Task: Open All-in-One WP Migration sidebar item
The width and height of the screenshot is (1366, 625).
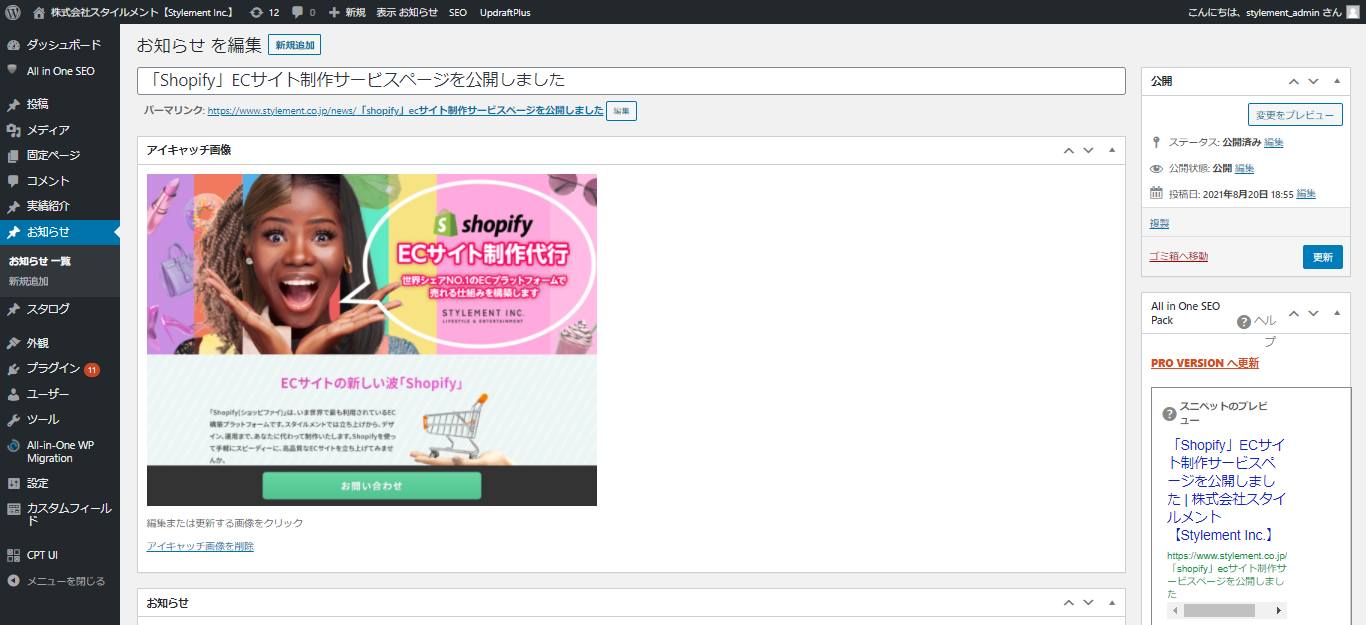Action: [x=60, y=452]
